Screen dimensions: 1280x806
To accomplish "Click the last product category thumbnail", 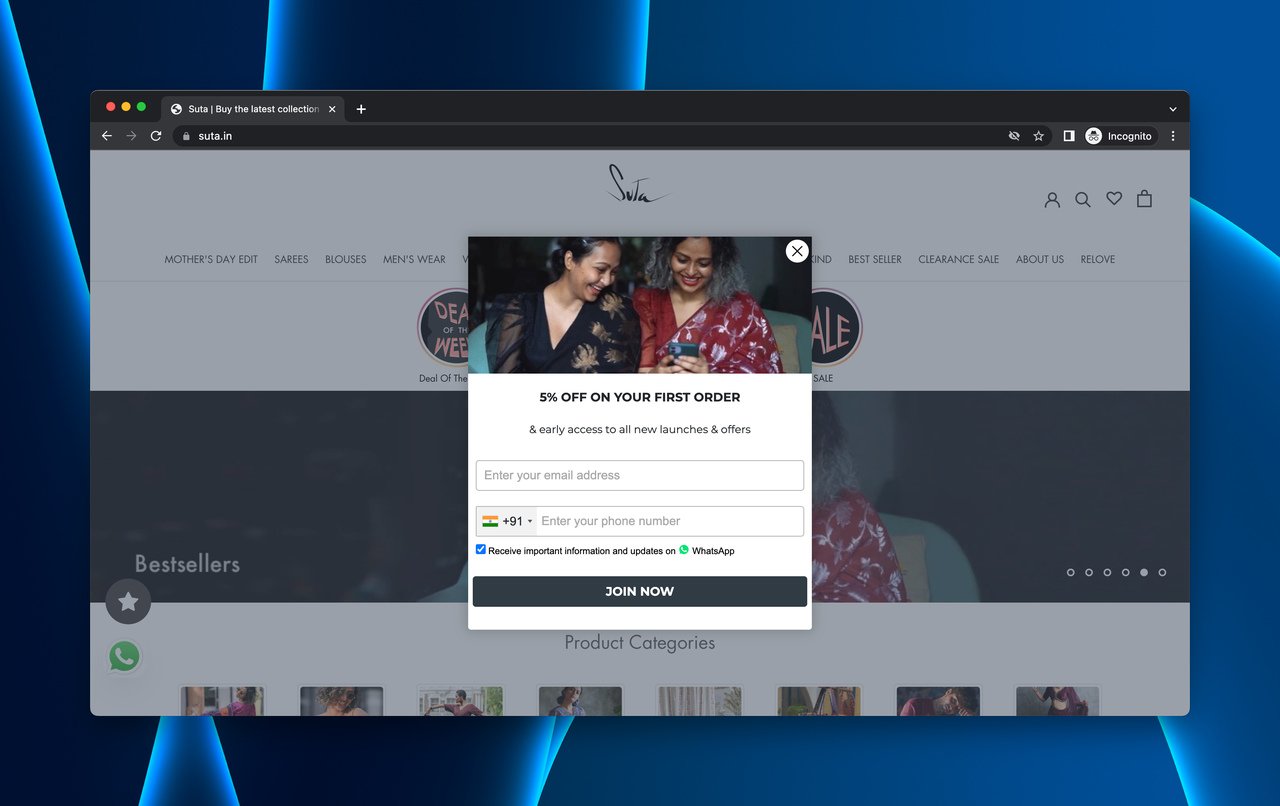I will pos(1058,700).
